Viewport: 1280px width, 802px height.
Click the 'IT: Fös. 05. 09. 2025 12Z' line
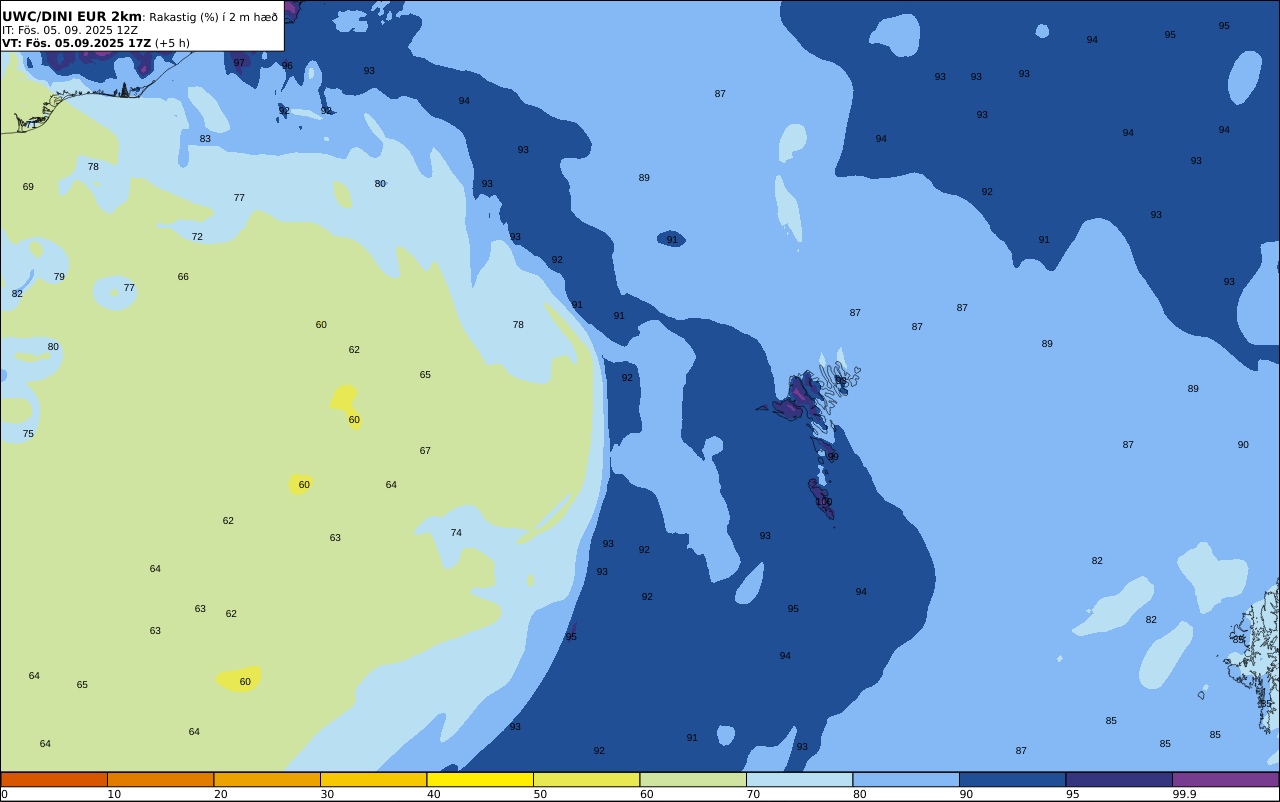click(x=70, y=30)
